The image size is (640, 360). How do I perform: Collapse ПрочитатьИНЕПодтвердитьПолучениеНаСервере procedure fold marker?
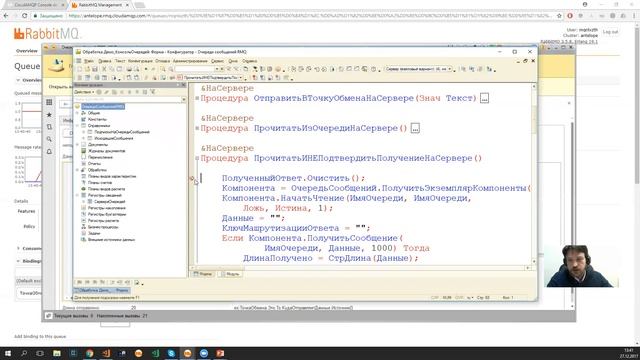[x=197, y=158]
